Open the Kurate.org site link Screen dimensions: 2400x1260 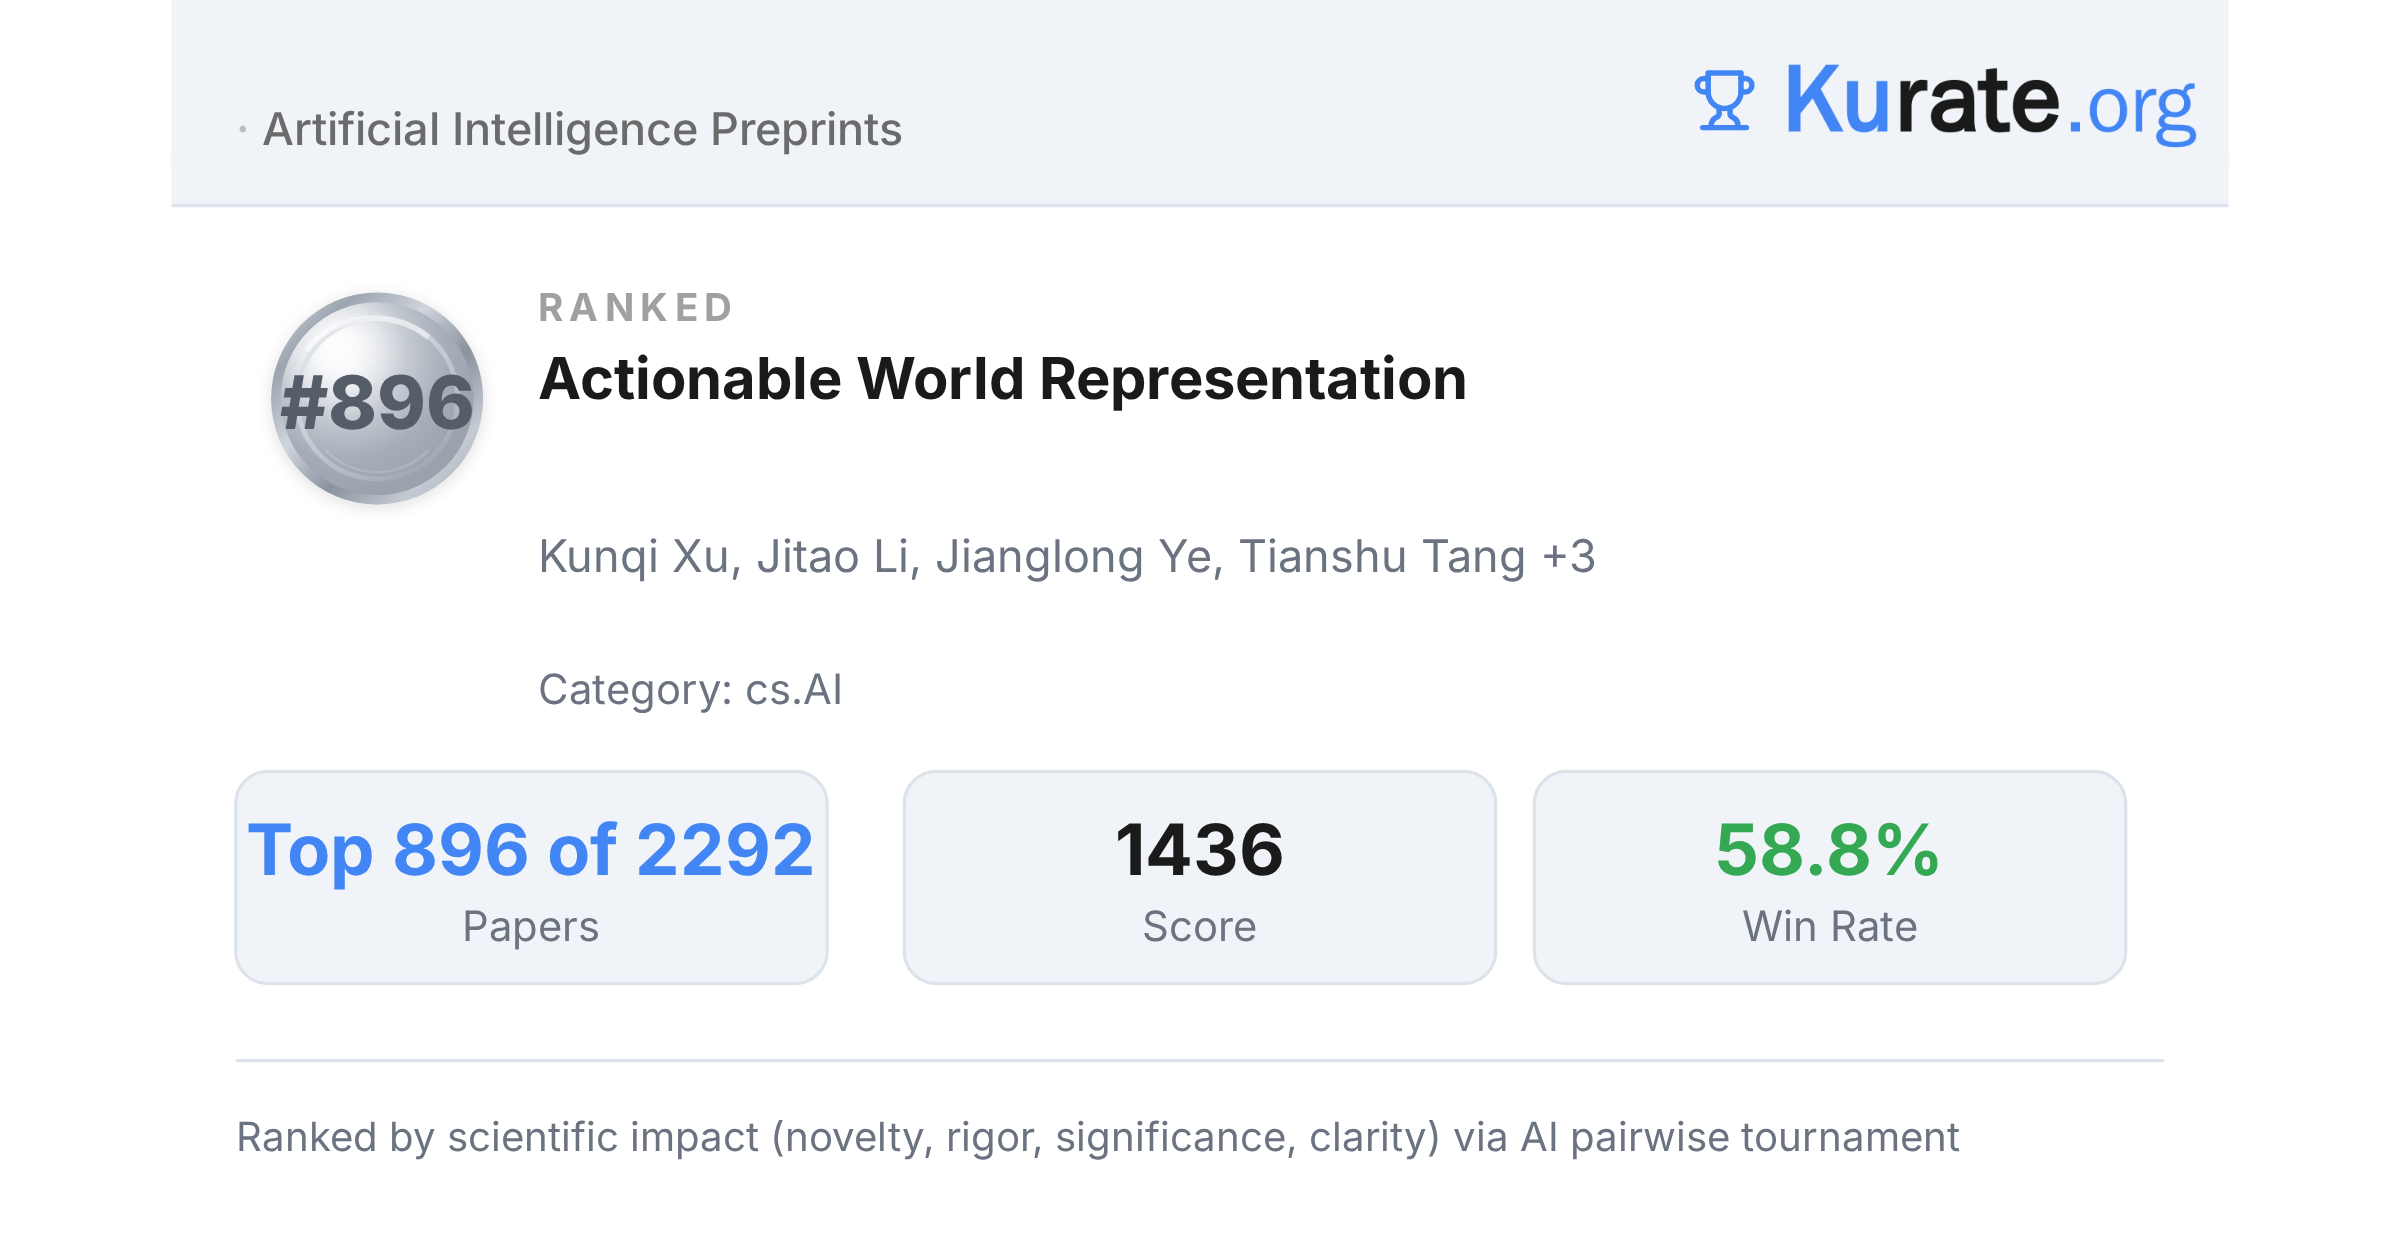point(1990,101)
